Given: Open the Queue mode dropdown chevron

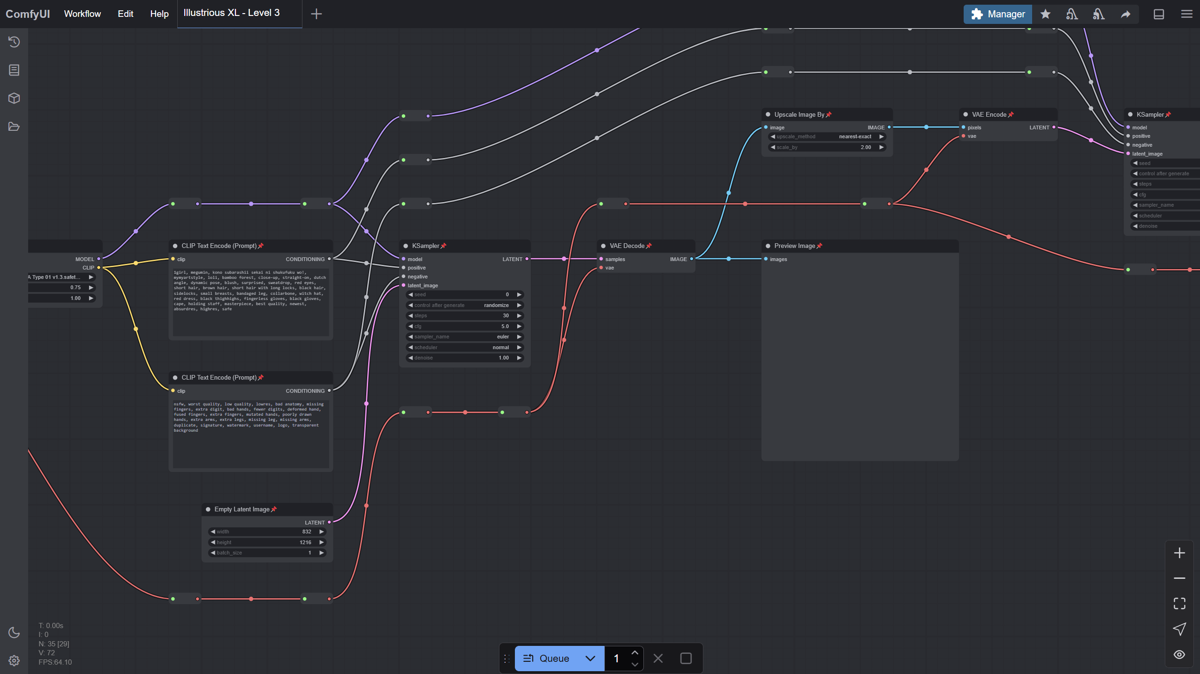Looking at the screenshot, I should (590, 658).
